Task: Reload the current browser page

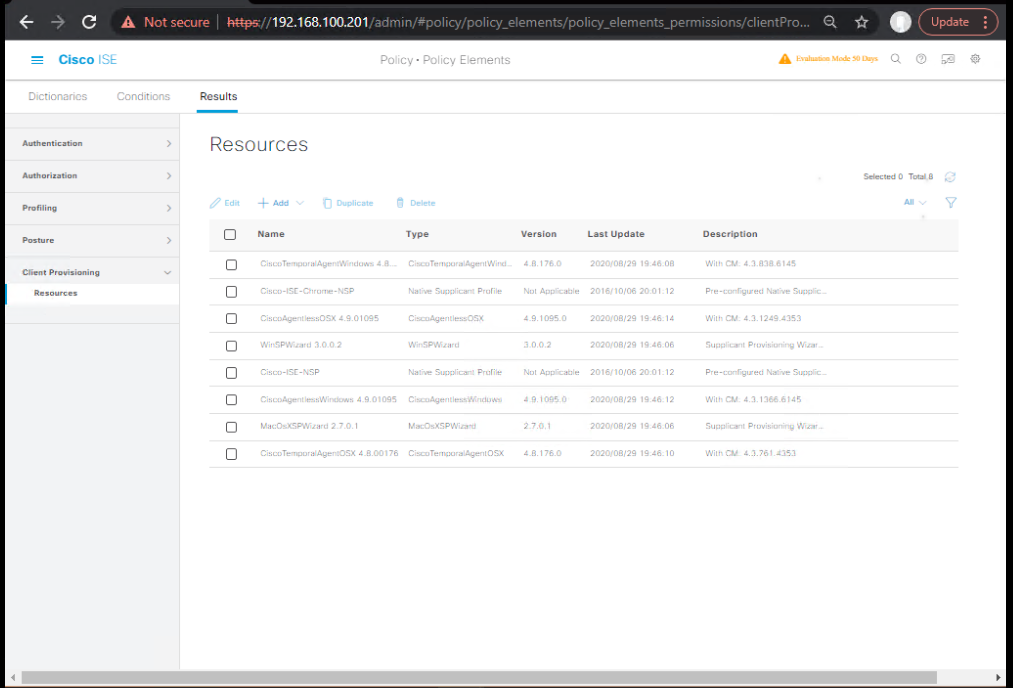Action: (x=89, y=22)
